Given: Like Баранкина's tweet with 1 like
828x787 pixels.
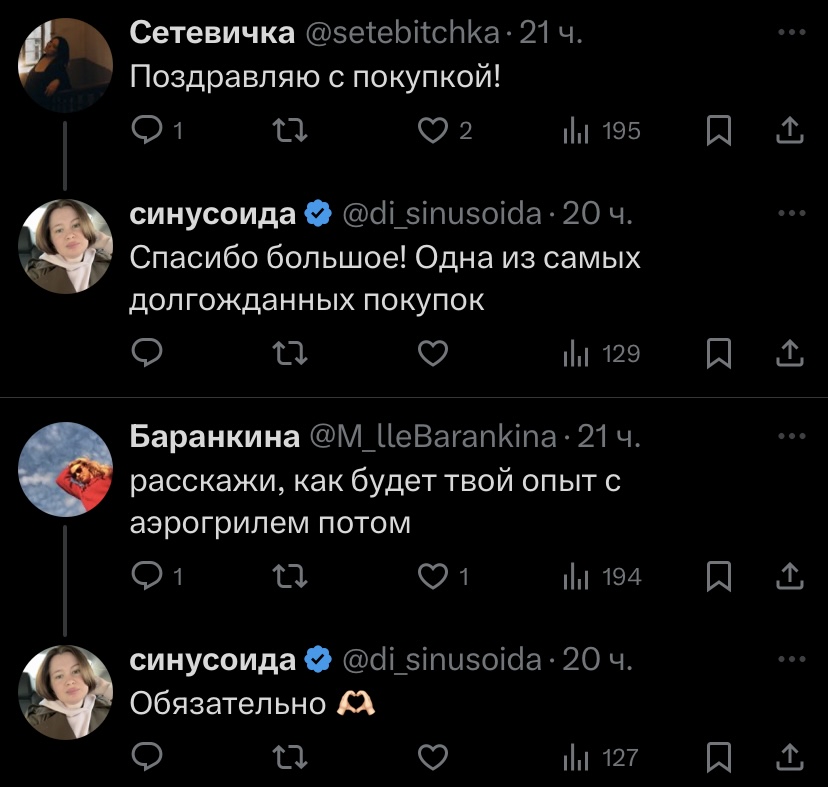Looking at the screenshot, I should pyautogui.click(x=433, y=576).
